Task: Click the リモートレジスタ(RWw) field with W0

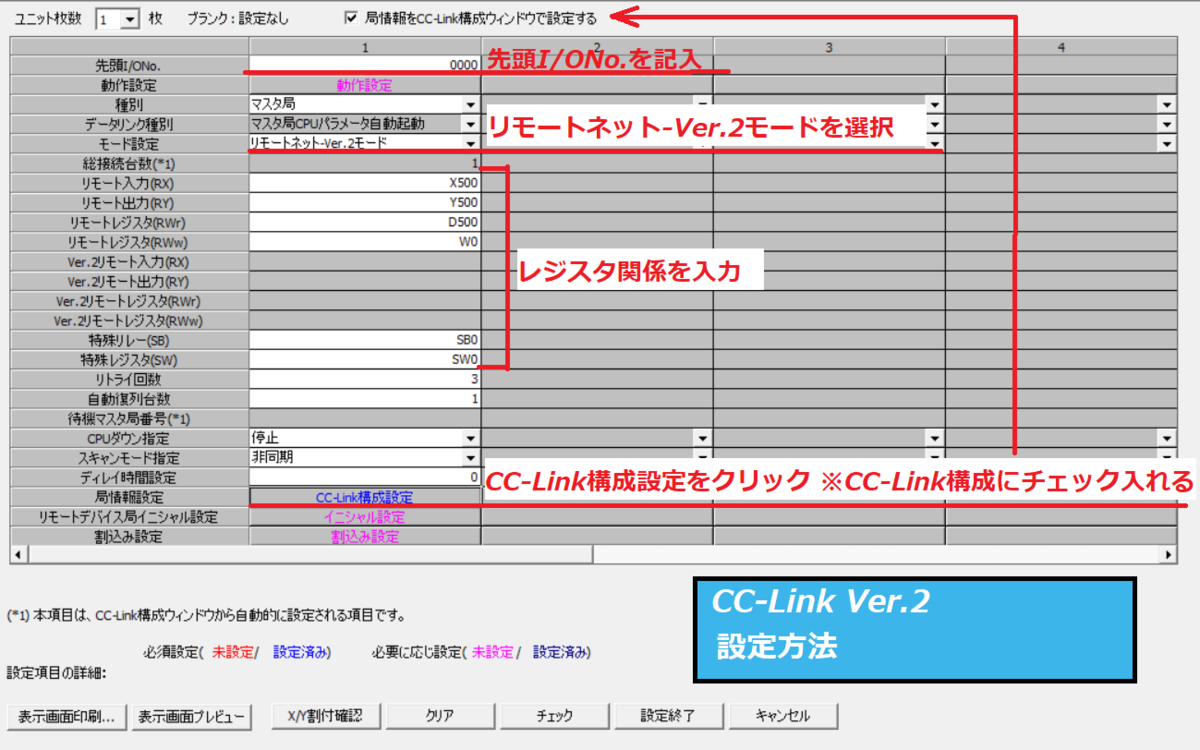Action: pyautogui.click(x=365, y=242)
